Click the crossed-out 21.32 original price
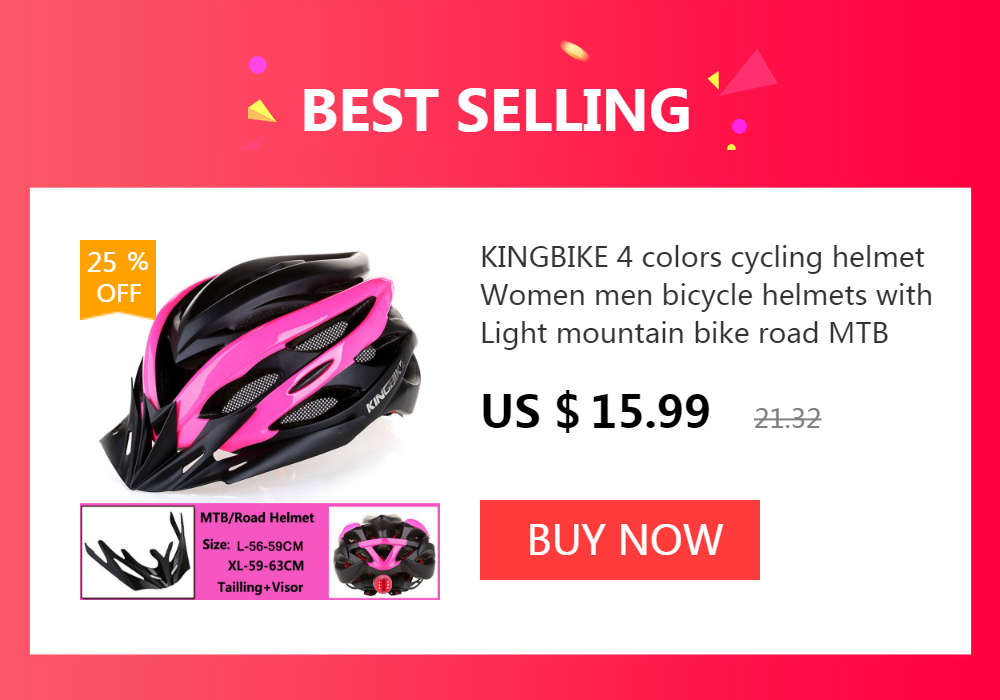The height and width of the screenshot is (700, 1000). point(788,419)
